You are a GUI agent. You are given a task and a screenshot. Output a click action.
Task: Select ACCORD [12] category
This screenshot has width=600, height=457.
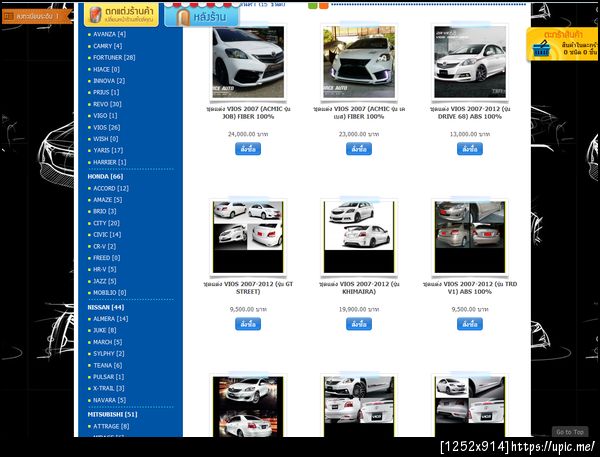pos(111,188)
